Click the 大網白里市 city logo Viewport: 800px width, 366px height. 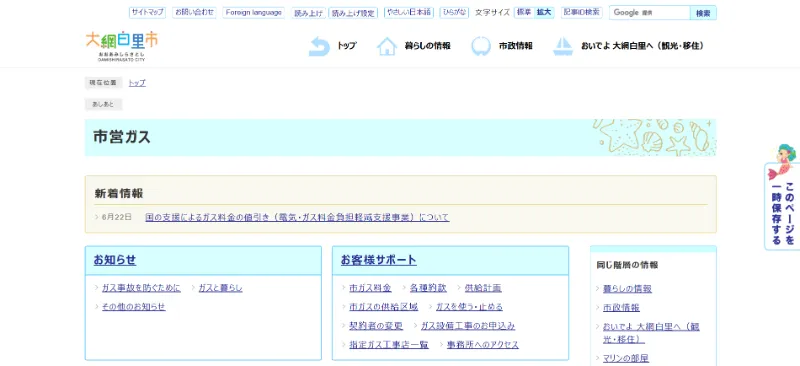coord(122,46)
